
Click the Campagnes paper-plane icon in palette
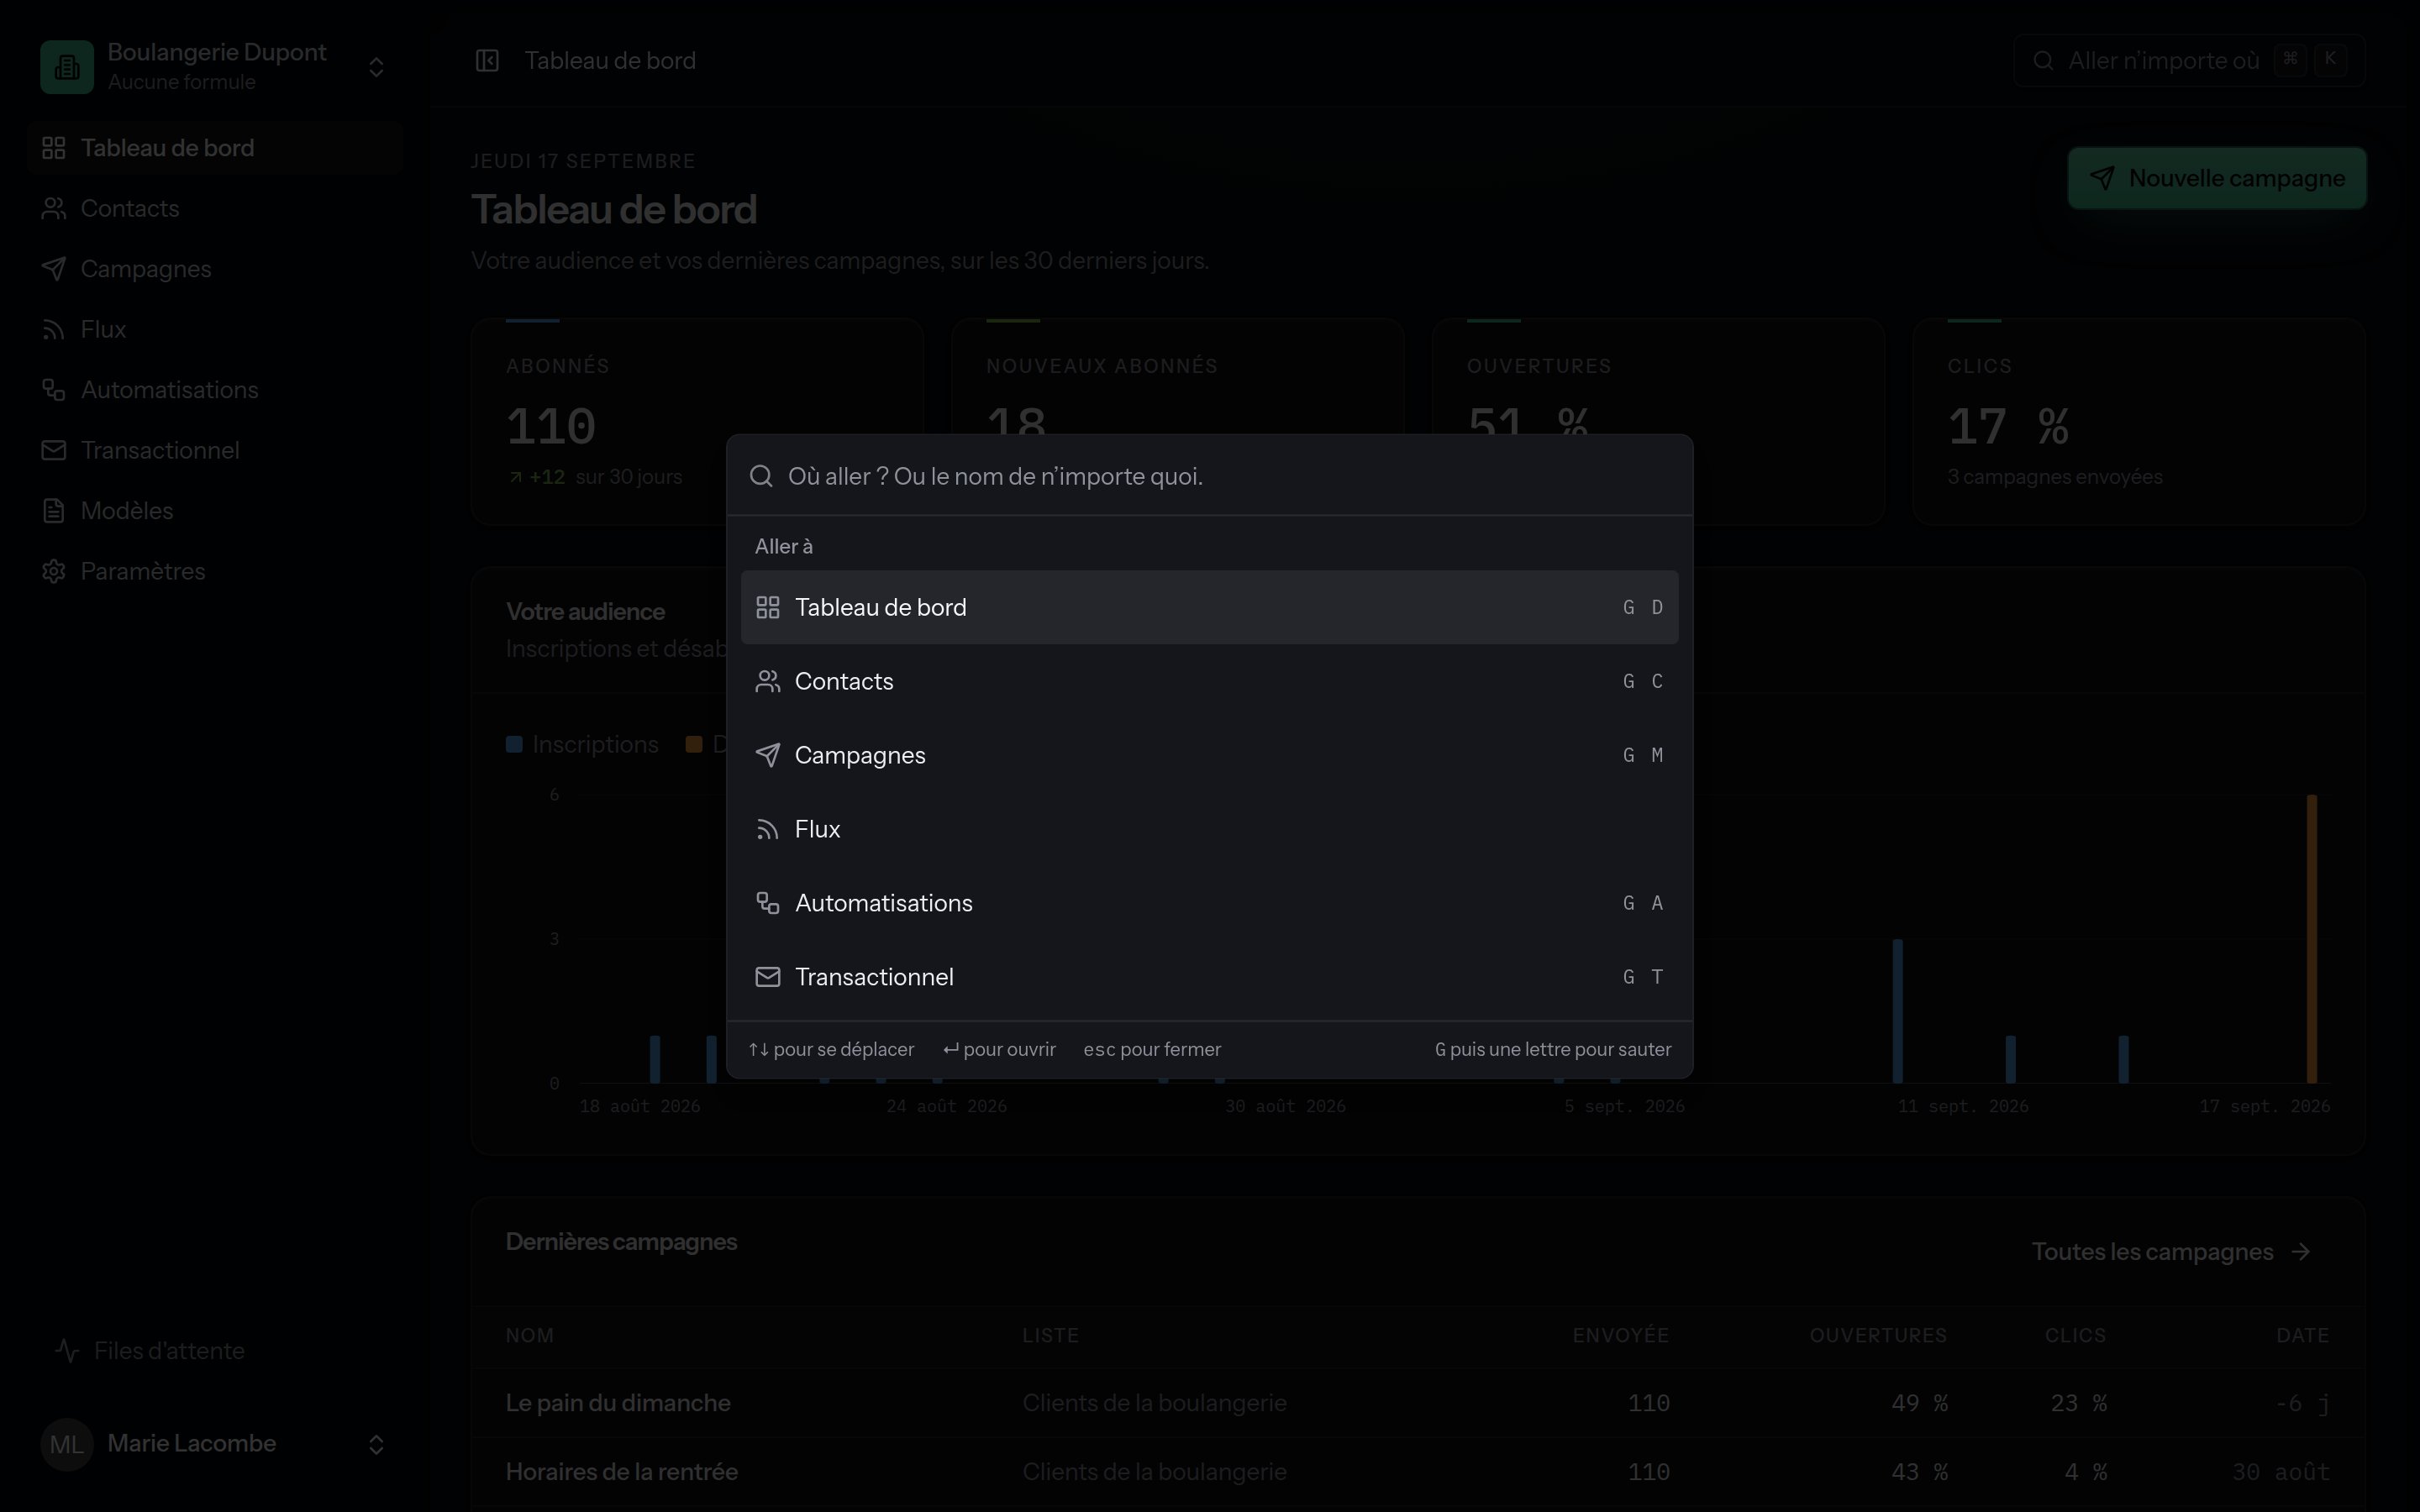click(x=768, y=755)
